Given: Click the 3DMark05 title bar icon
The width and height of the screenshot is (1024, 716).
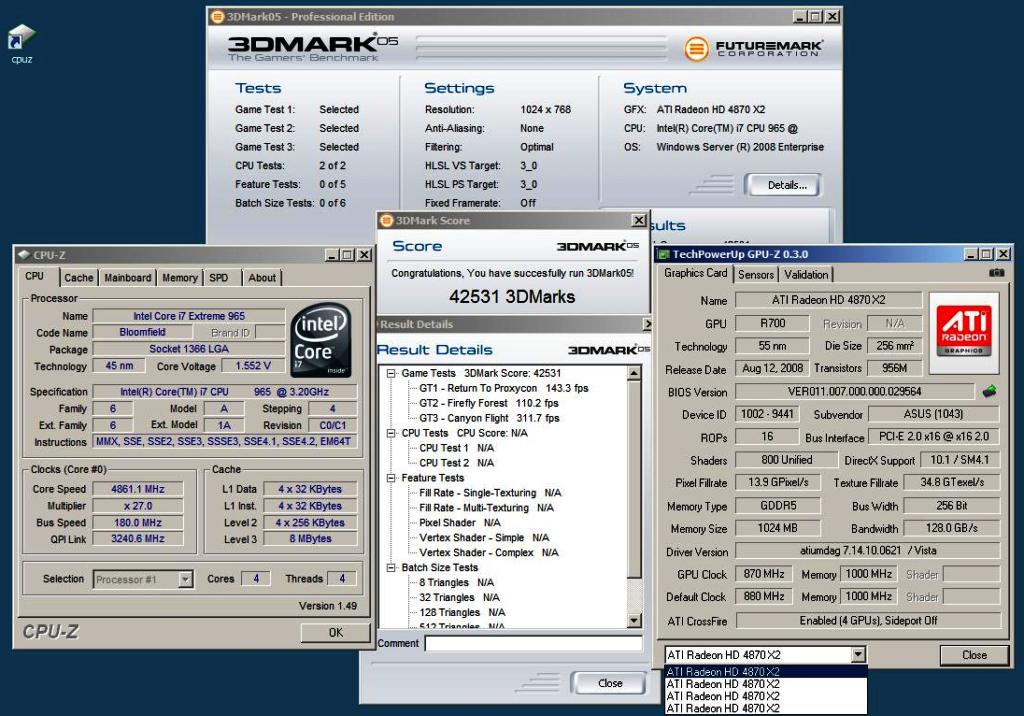Looking at the screenshot, I should 217,16.
